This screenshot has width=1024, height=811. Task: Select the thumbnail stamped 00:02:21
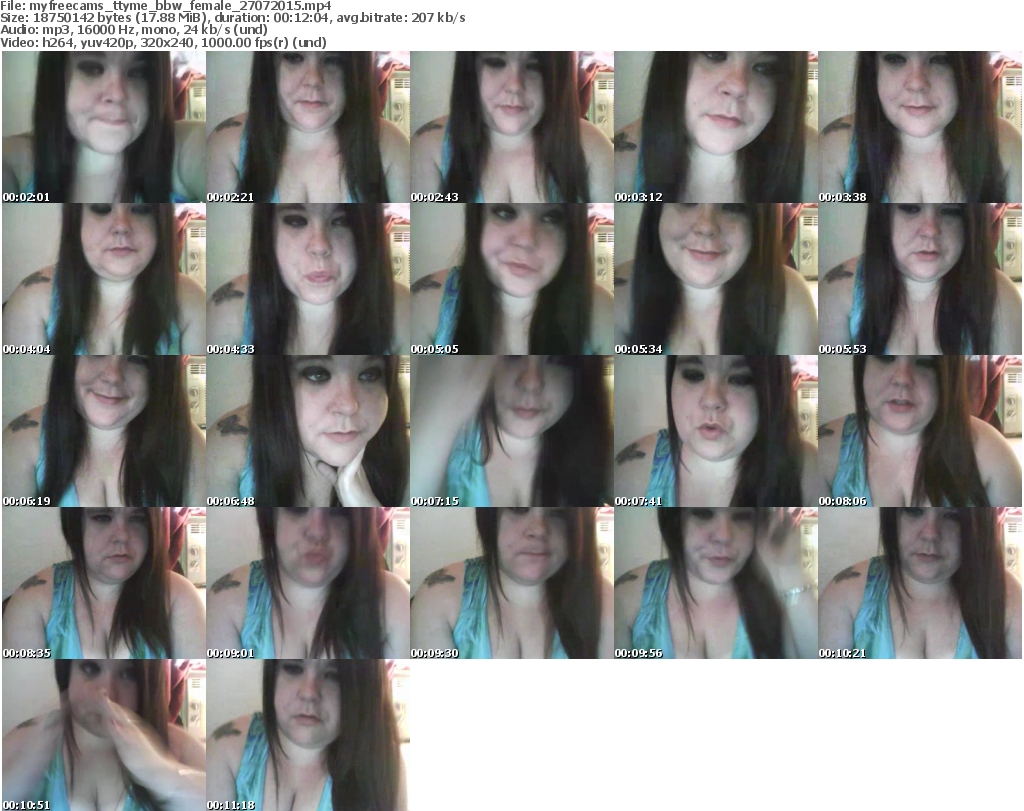tap(308, 127)
